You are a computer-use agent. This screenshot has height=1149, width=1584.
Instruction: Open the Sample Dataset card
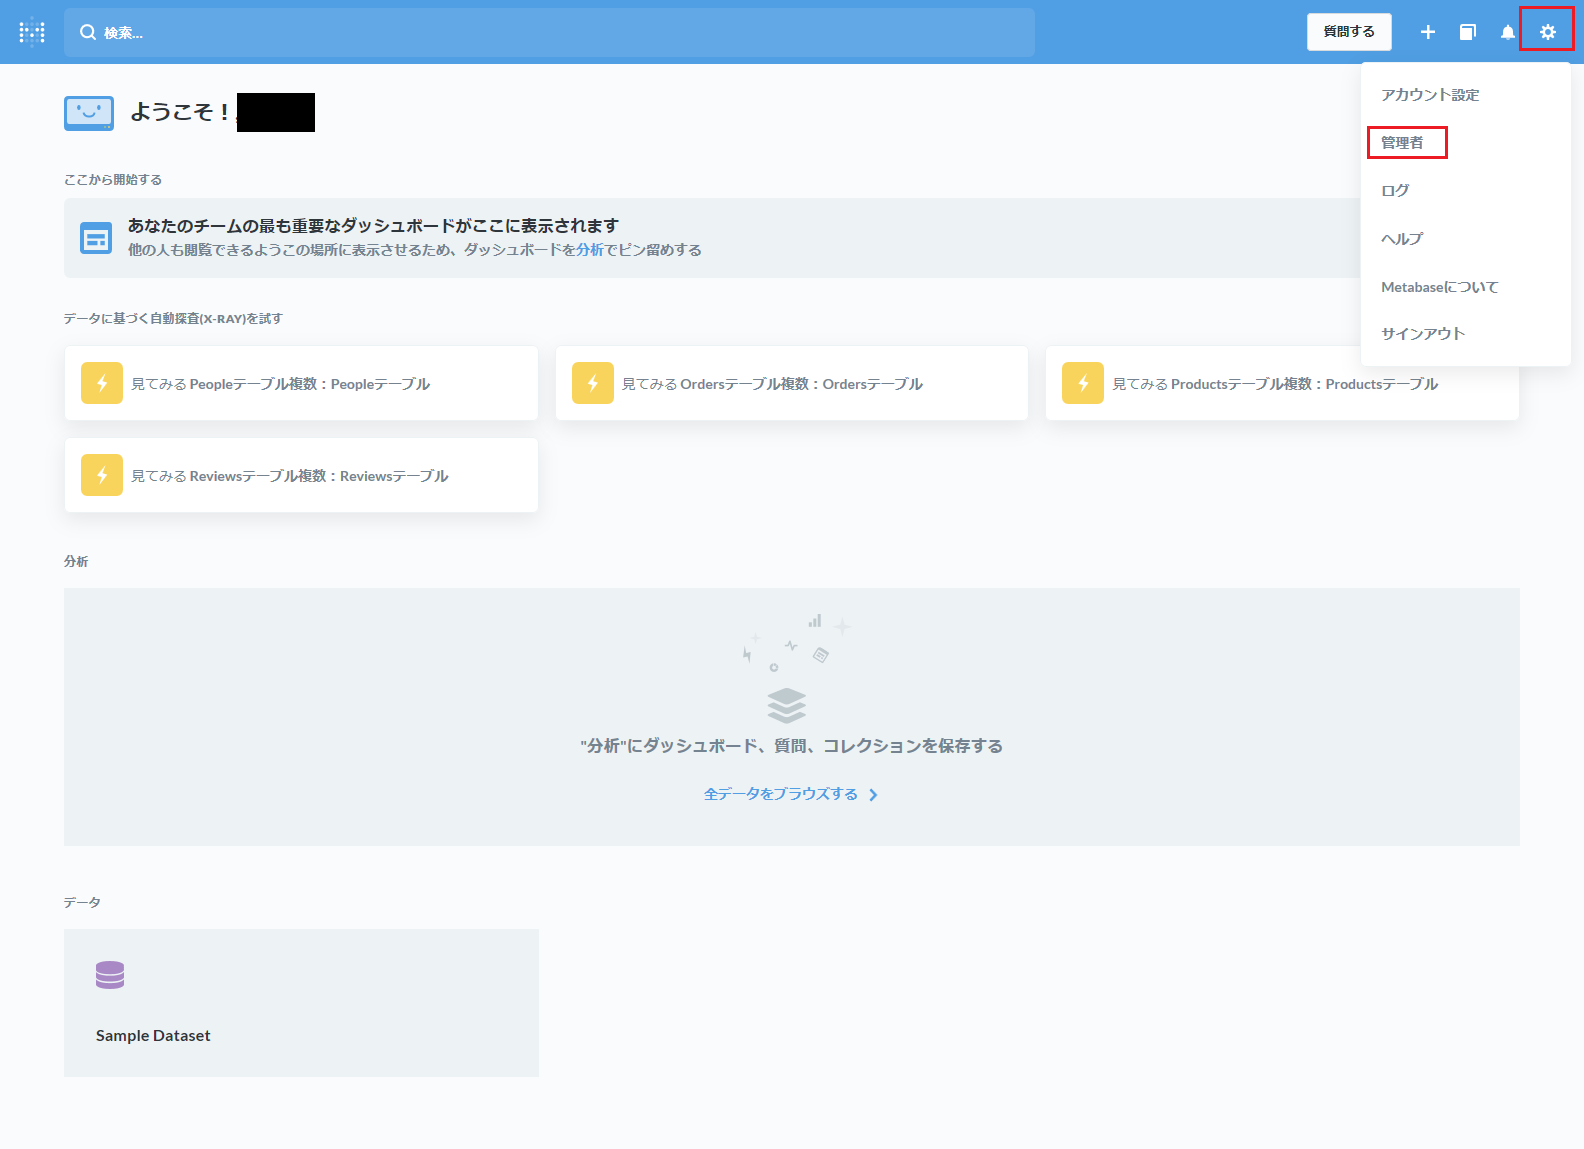(x=301, y=1003)
